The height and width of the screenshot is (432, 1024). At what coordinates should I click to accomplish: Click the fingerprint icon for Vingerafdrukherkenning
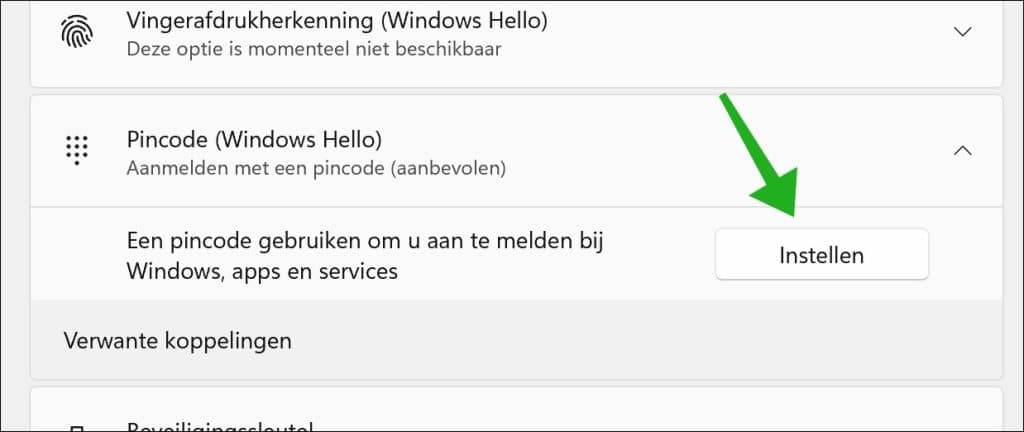tap(76, 31)
